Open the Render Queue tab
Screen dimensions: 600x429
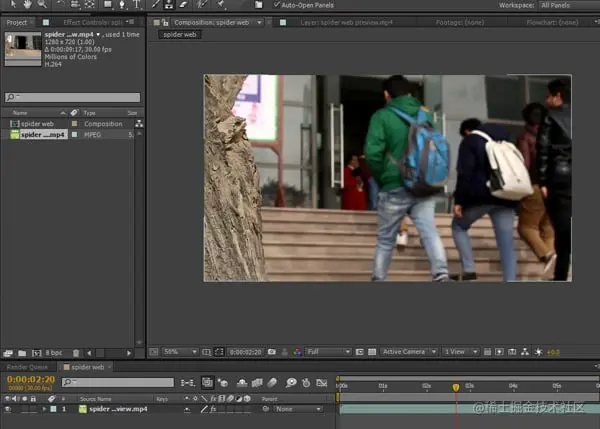pos(27,367)
